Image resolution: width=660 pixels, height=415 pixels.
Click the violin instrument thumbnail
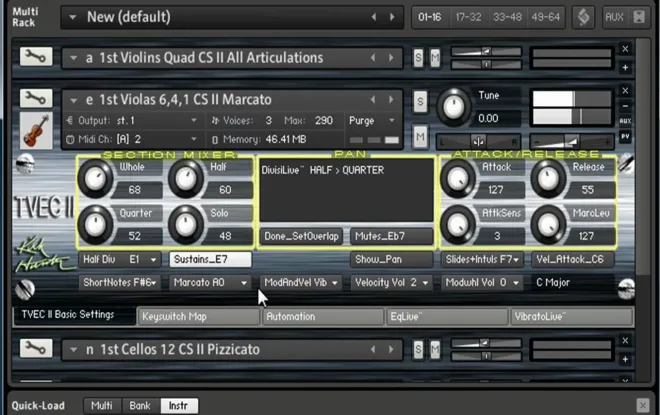tap(36, 130)
